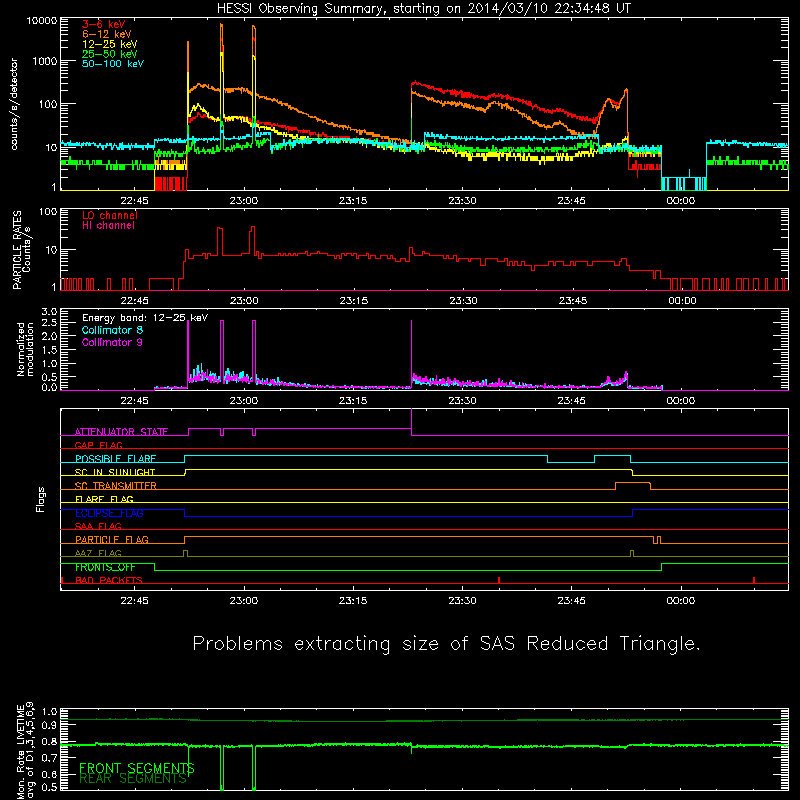
Task: Click the 23:15 tick under particle rates plot
Action: 354,301
